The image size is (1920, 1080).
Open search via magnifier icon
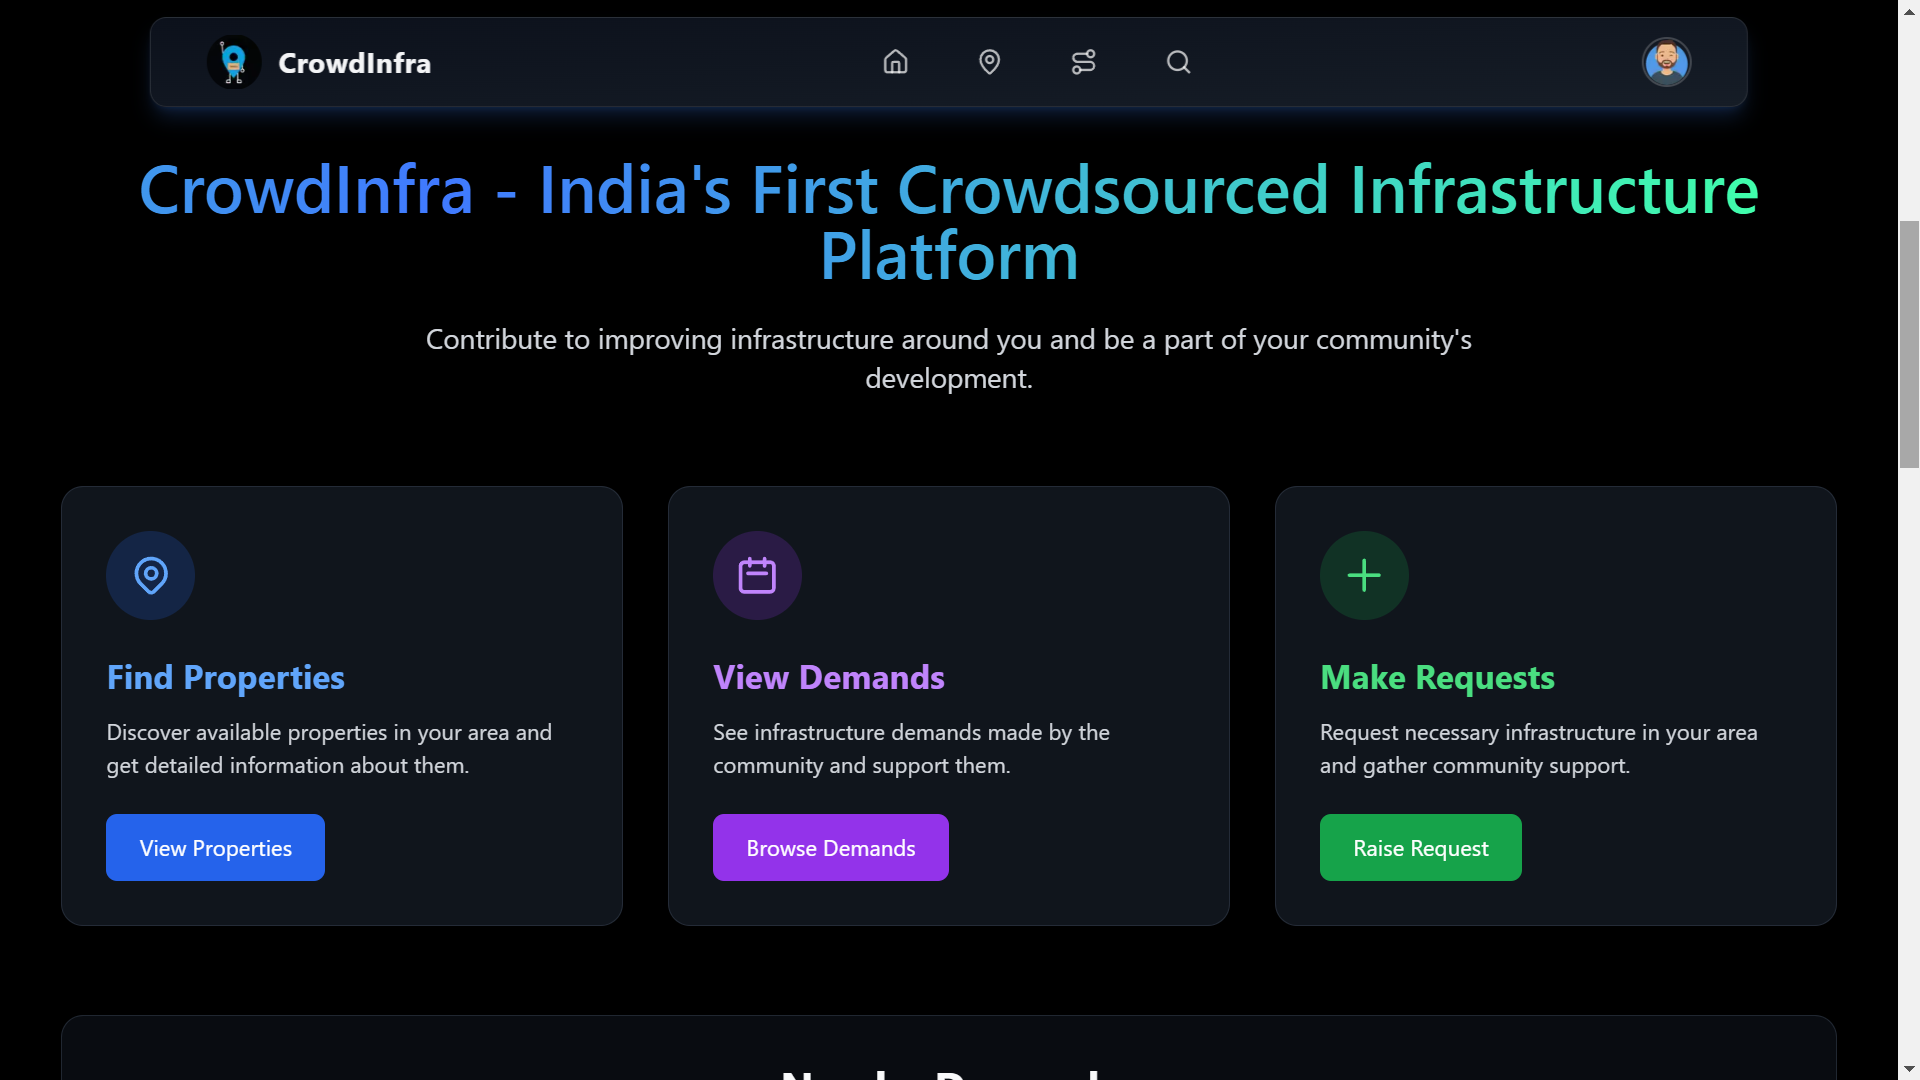pyautogui.click(x=1178, y=62)
